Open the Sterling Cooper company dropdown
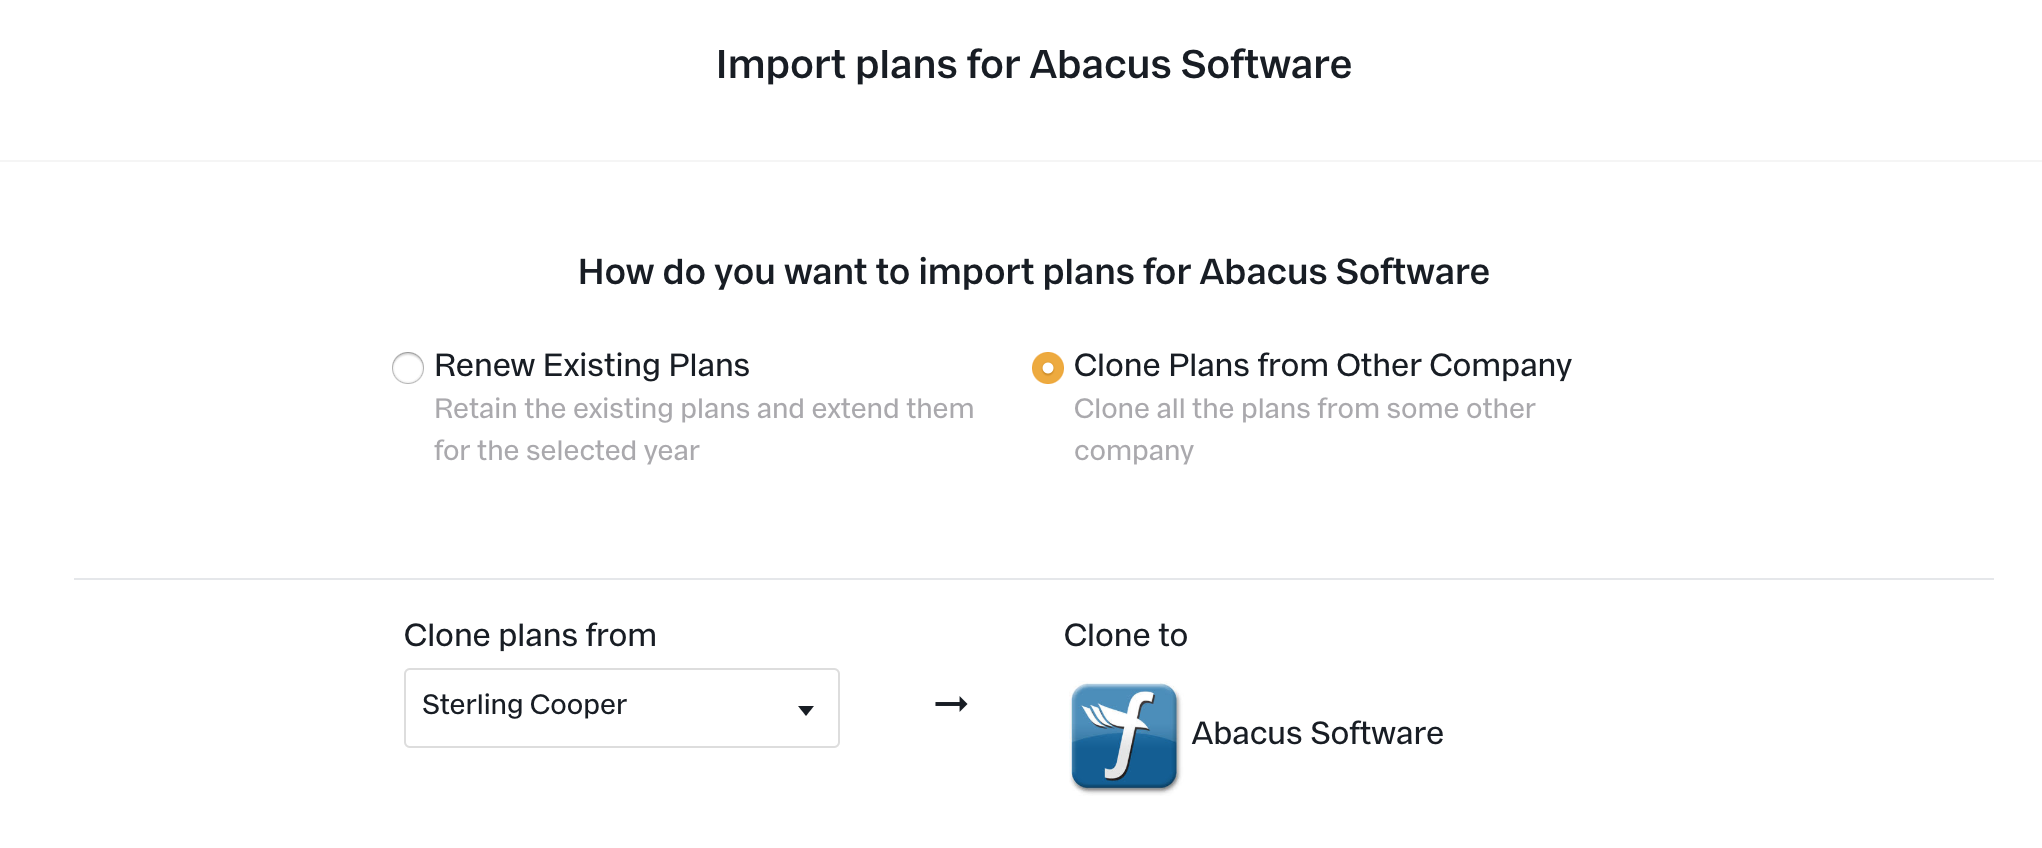 621,708
